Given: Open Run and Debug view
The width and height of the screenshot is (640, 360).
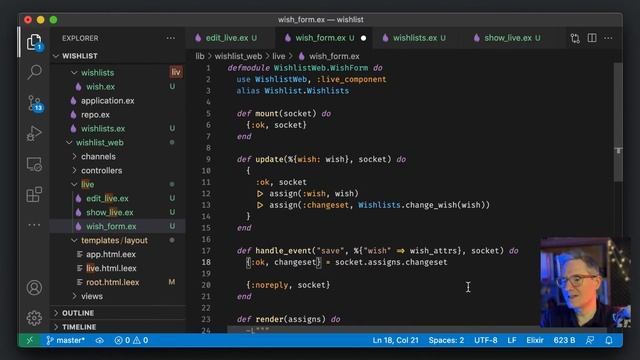Looking at the screenshot, I should (34, 133).
